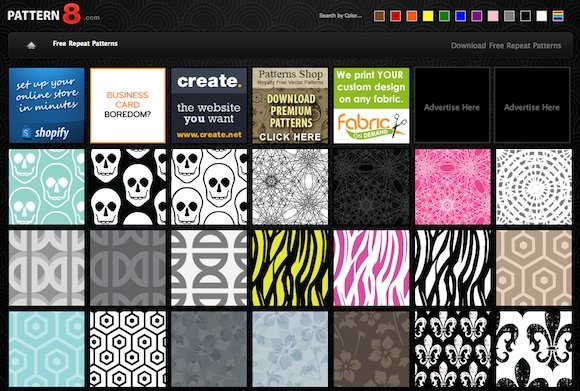Viewport: 580px width, 391px height.
Task: Select white skulls on black pattern
Action: (128, 187)
